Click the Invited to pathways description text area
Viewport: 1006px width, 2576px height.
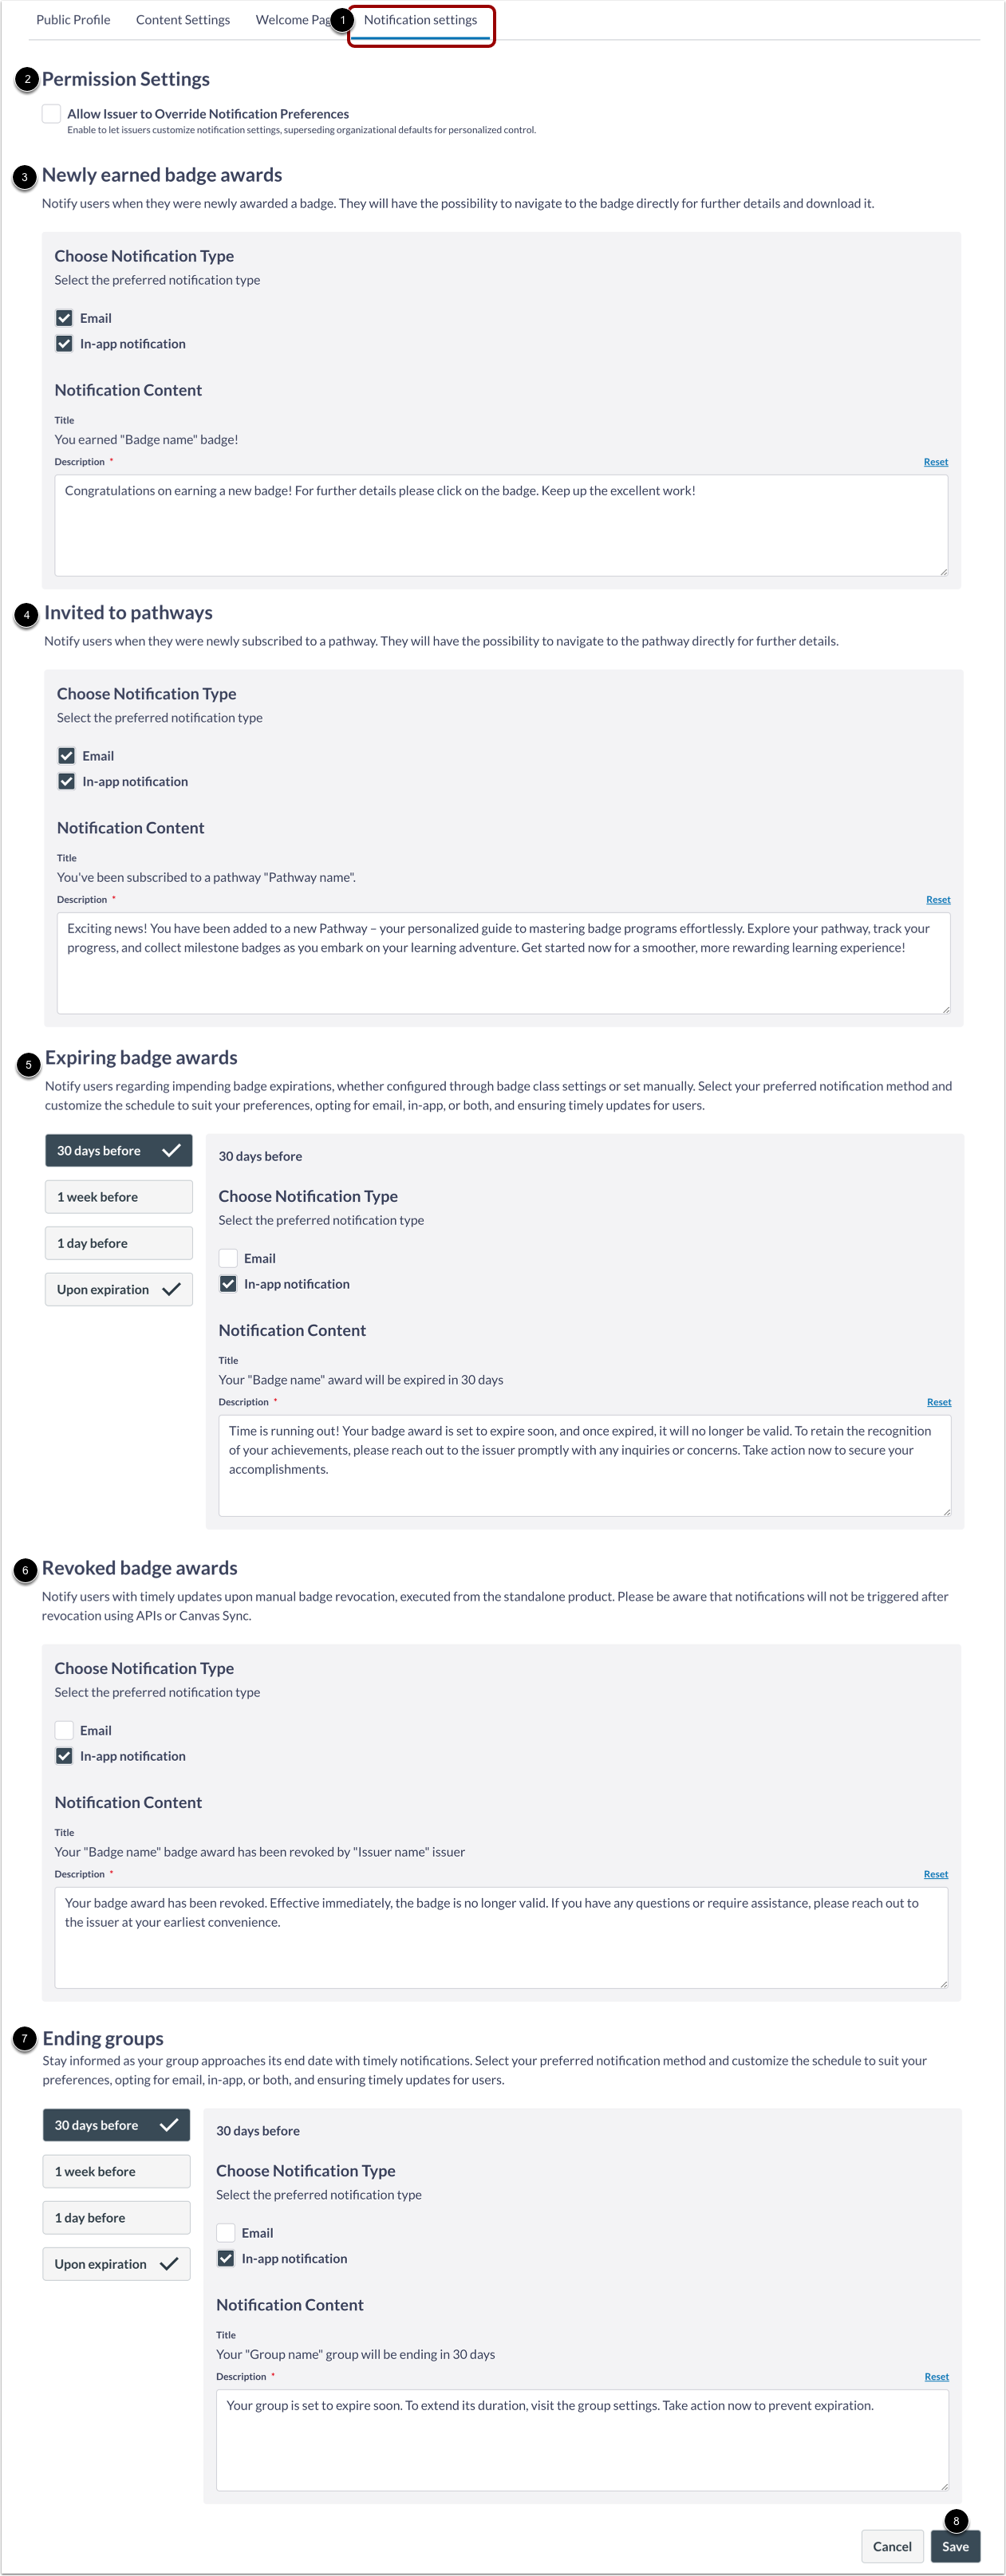tap(503, 962)
